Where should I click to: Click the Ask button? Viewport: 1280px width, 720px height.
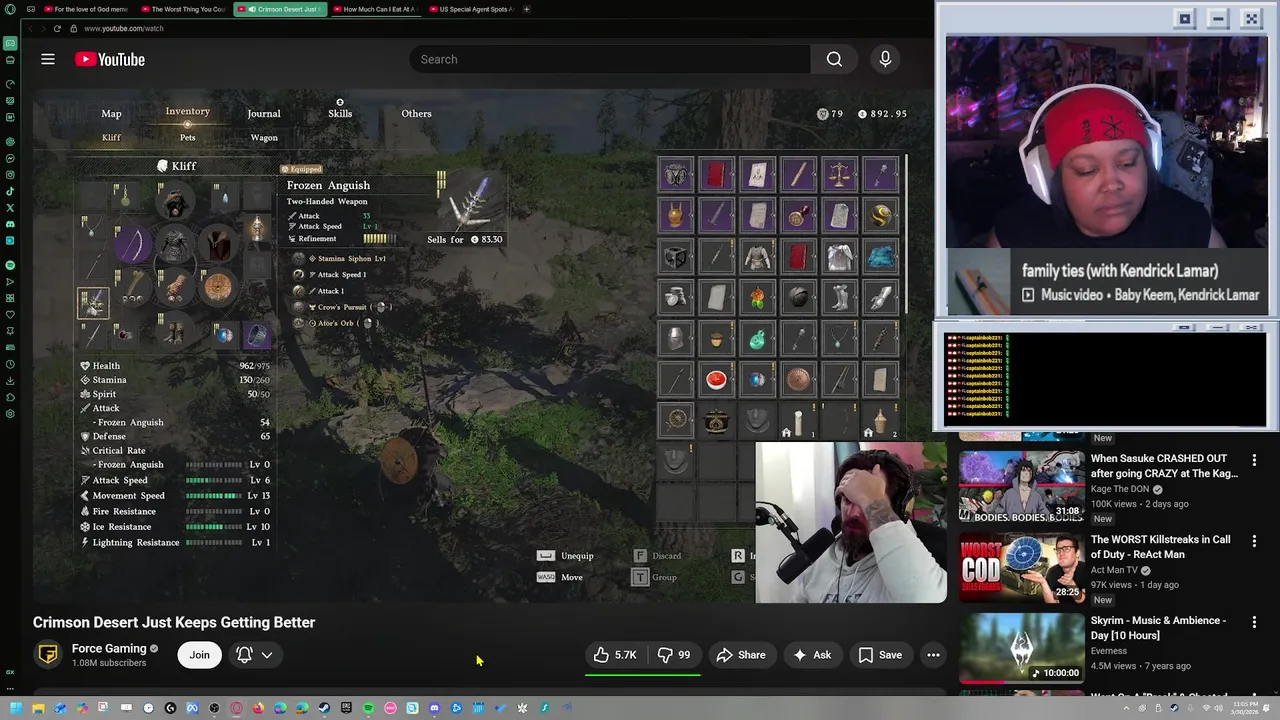pyautogui.click(x=812, y=655)
